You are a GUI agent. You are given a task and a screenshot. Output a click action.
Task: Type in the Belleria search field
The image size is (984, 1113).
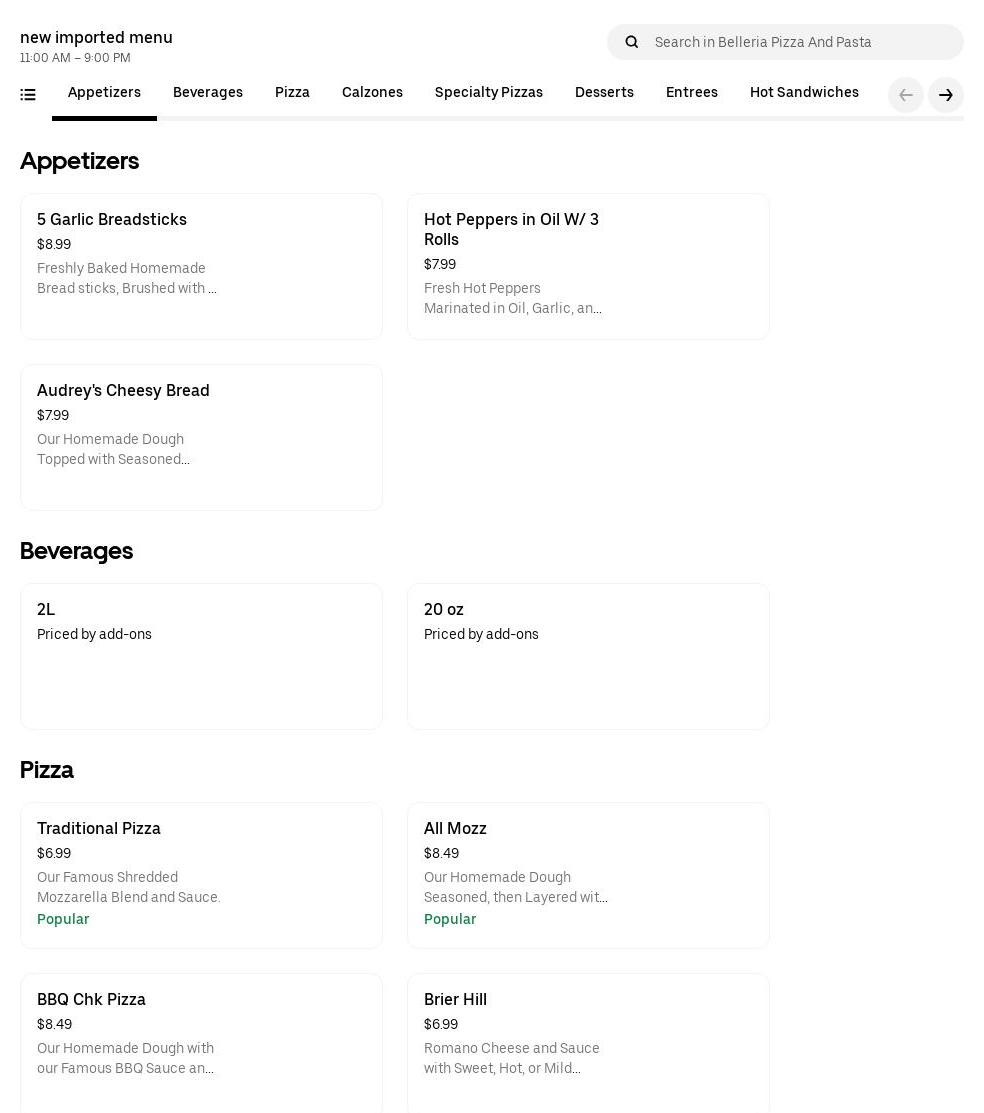tap(800, 42)
